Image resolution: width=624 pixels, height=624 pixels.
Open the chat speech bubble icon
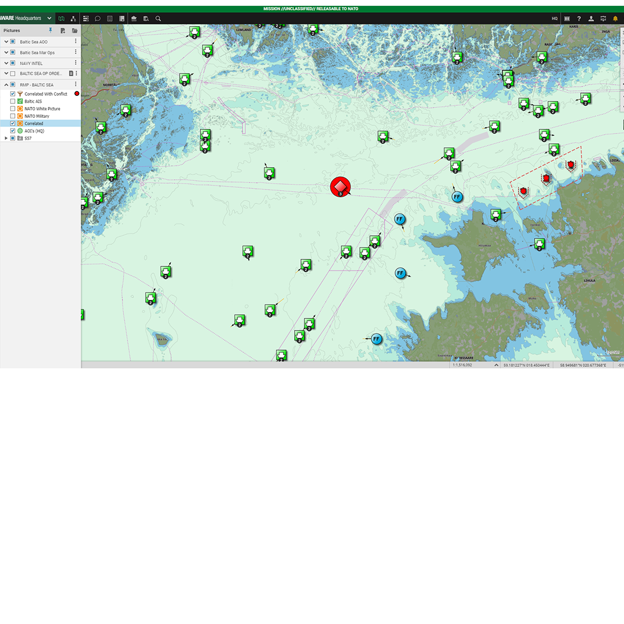point(98,18)
